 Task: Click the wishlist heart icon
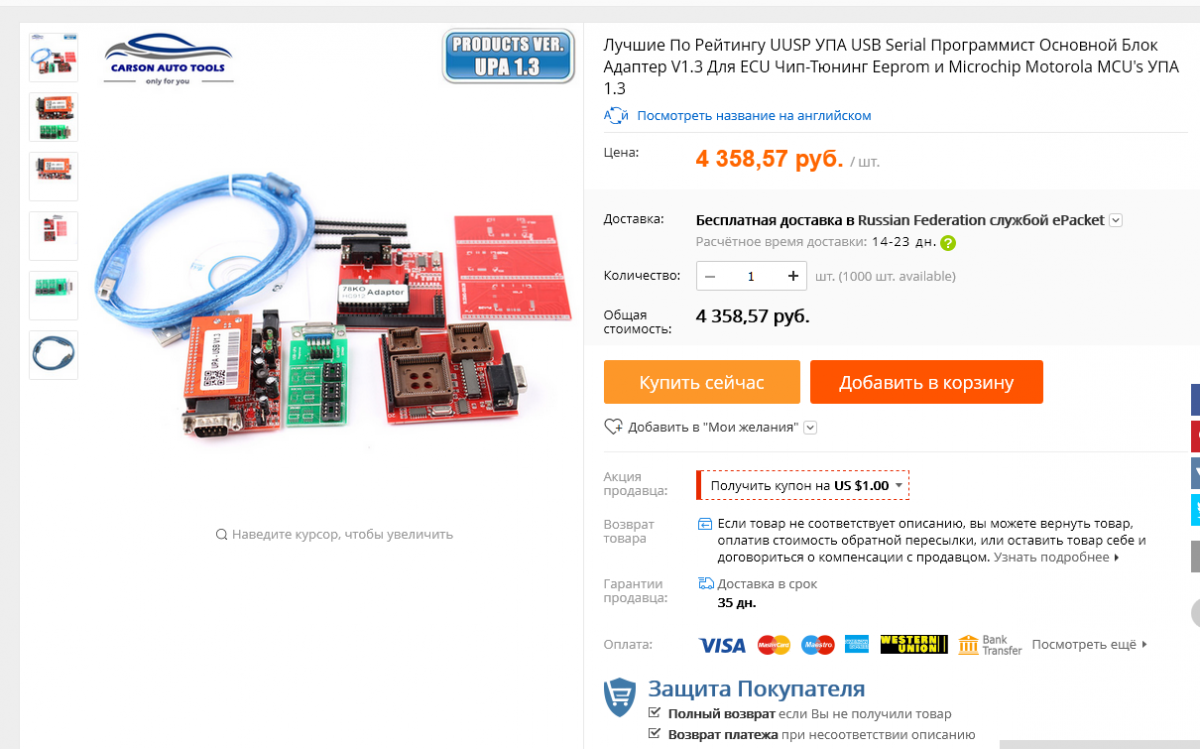click(614, 427)
